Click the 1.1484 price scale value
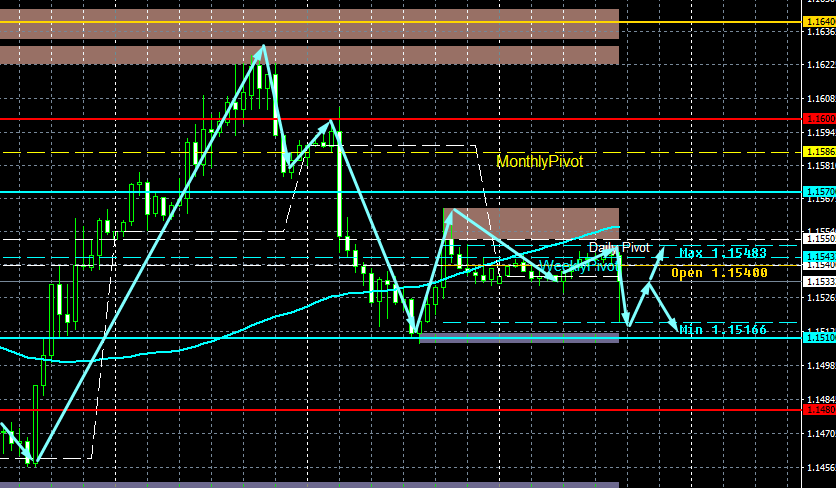Image resolution: width=836 pixels, height=488 pixels. pyautogui.click(x=821, y=399)
